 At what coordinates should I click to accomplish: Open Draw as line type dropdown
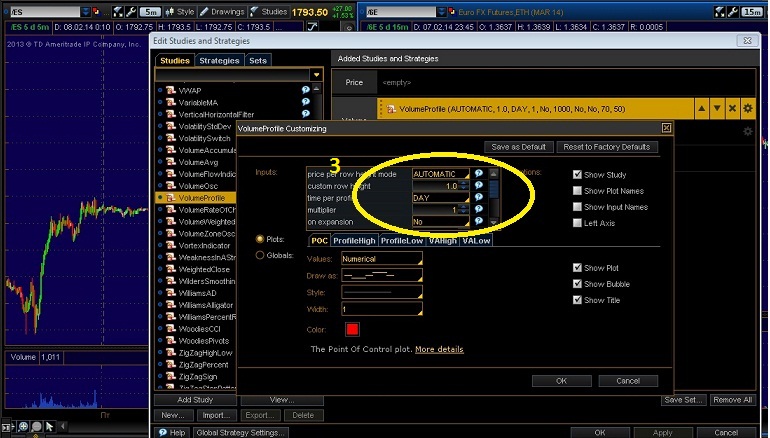[x=382, y=275]
